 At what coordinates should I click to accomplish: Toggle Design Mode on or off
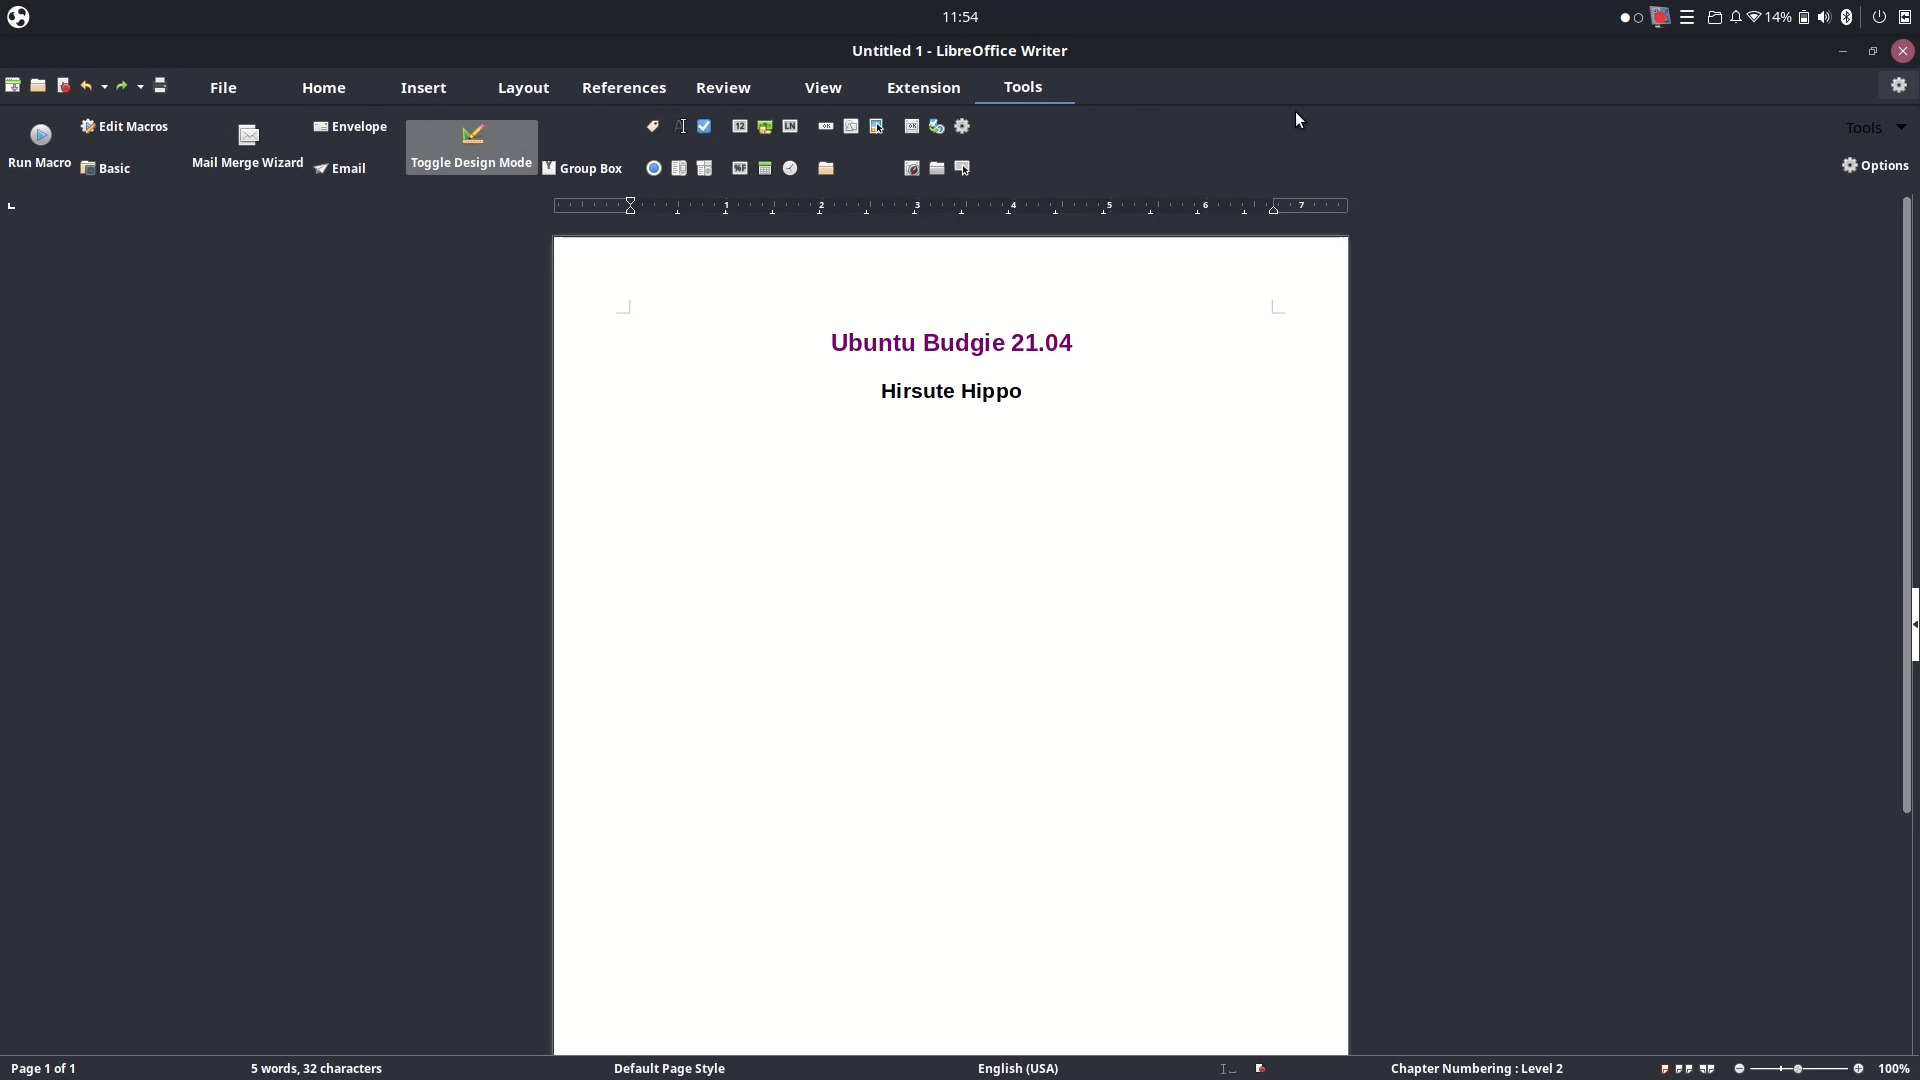[x=472, y=147]
